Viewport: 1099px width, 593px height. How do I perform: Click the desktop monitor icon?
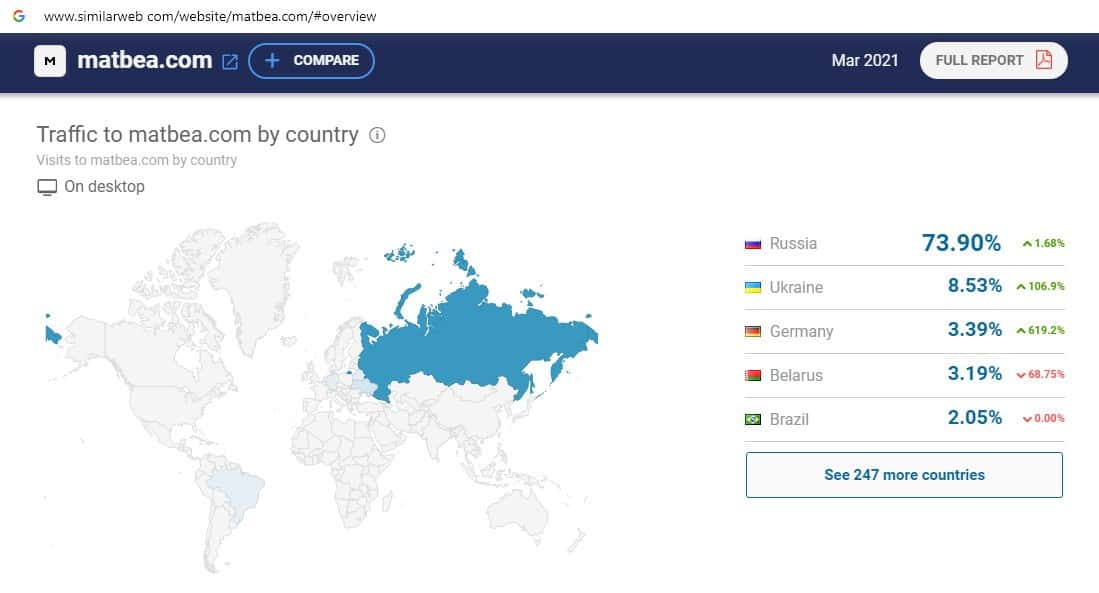click(x=47, y=187)
